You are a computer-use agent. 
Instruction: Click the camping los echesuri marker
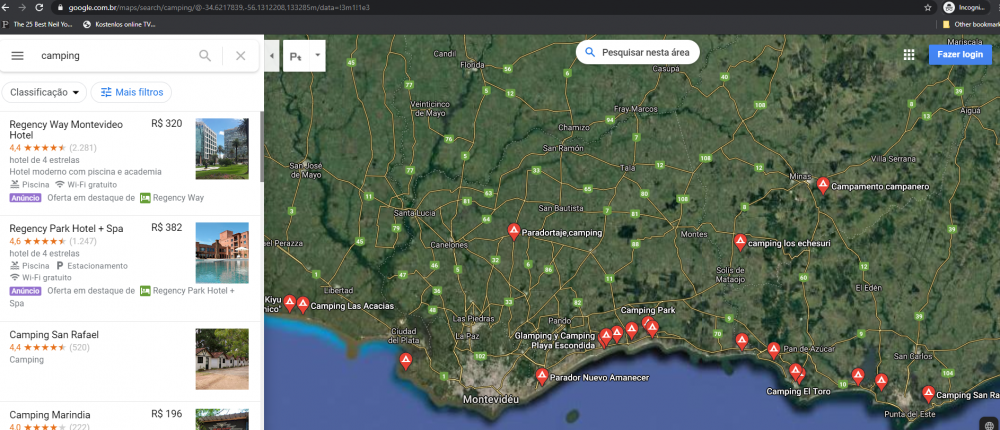coord(739,241)
